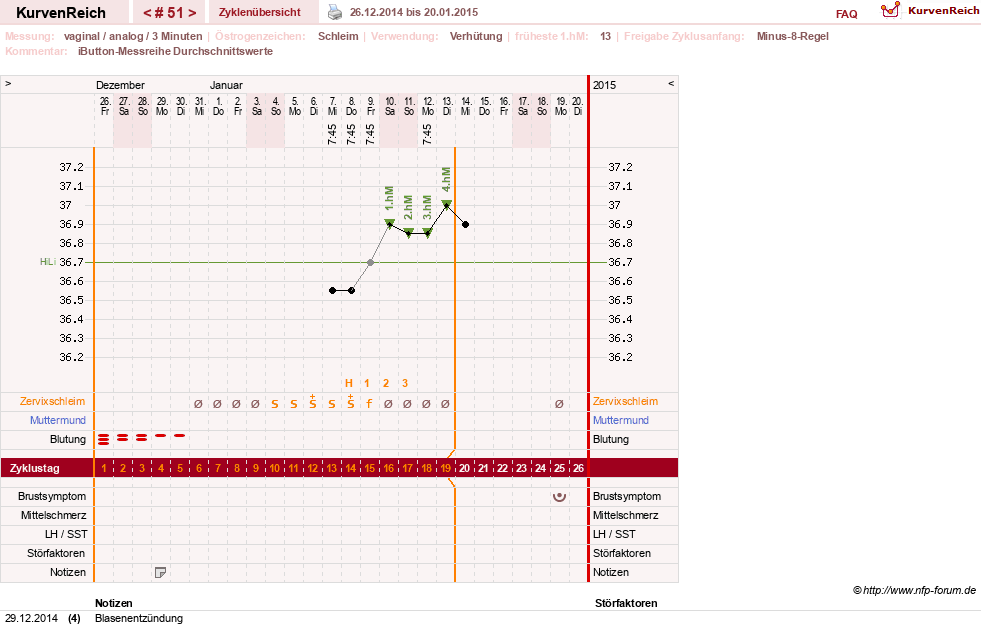Click the 3.hM green triangle marker

(427, 233)
